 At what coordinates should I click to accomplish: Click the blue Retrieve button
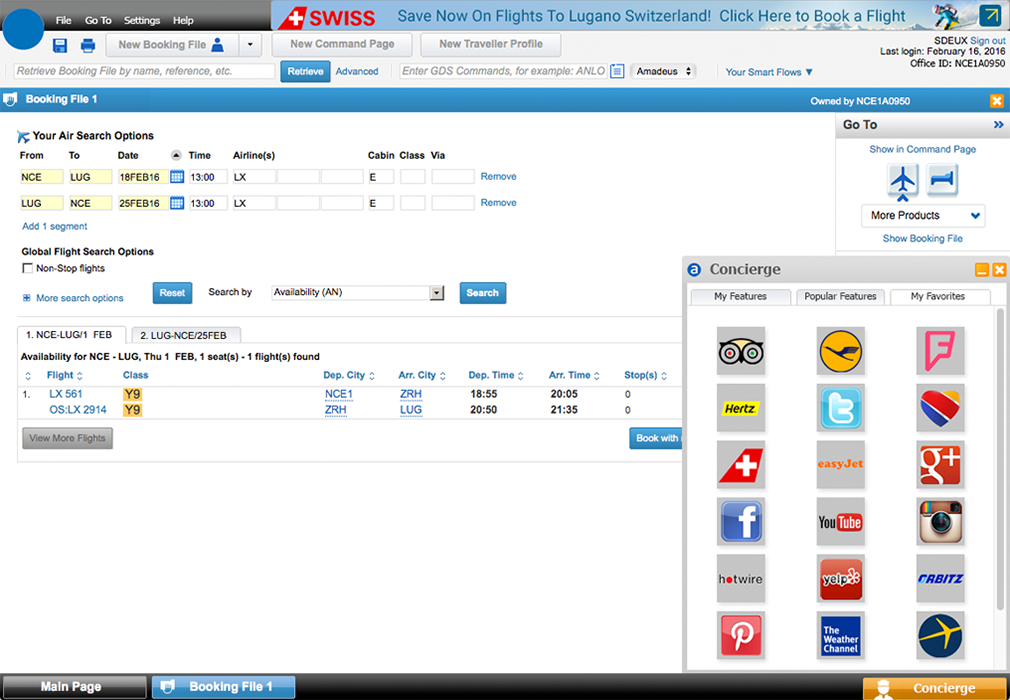(305, 71)
